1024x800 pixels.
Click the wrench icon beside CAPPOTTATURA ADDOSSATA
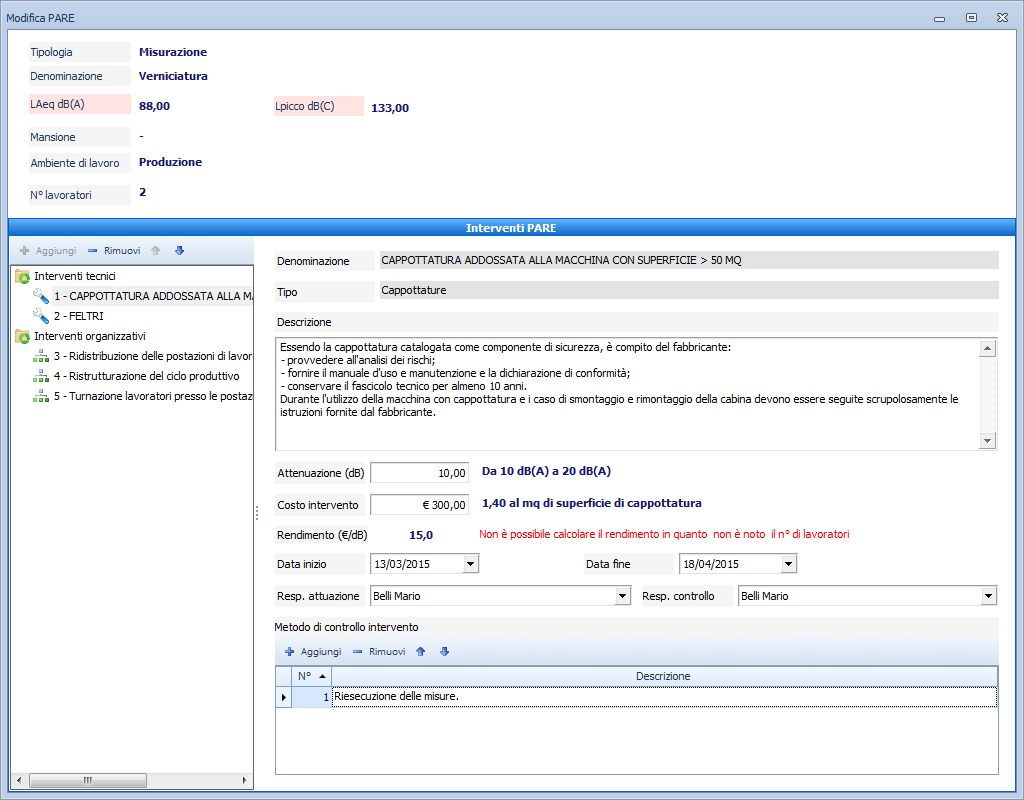[40, 296]
